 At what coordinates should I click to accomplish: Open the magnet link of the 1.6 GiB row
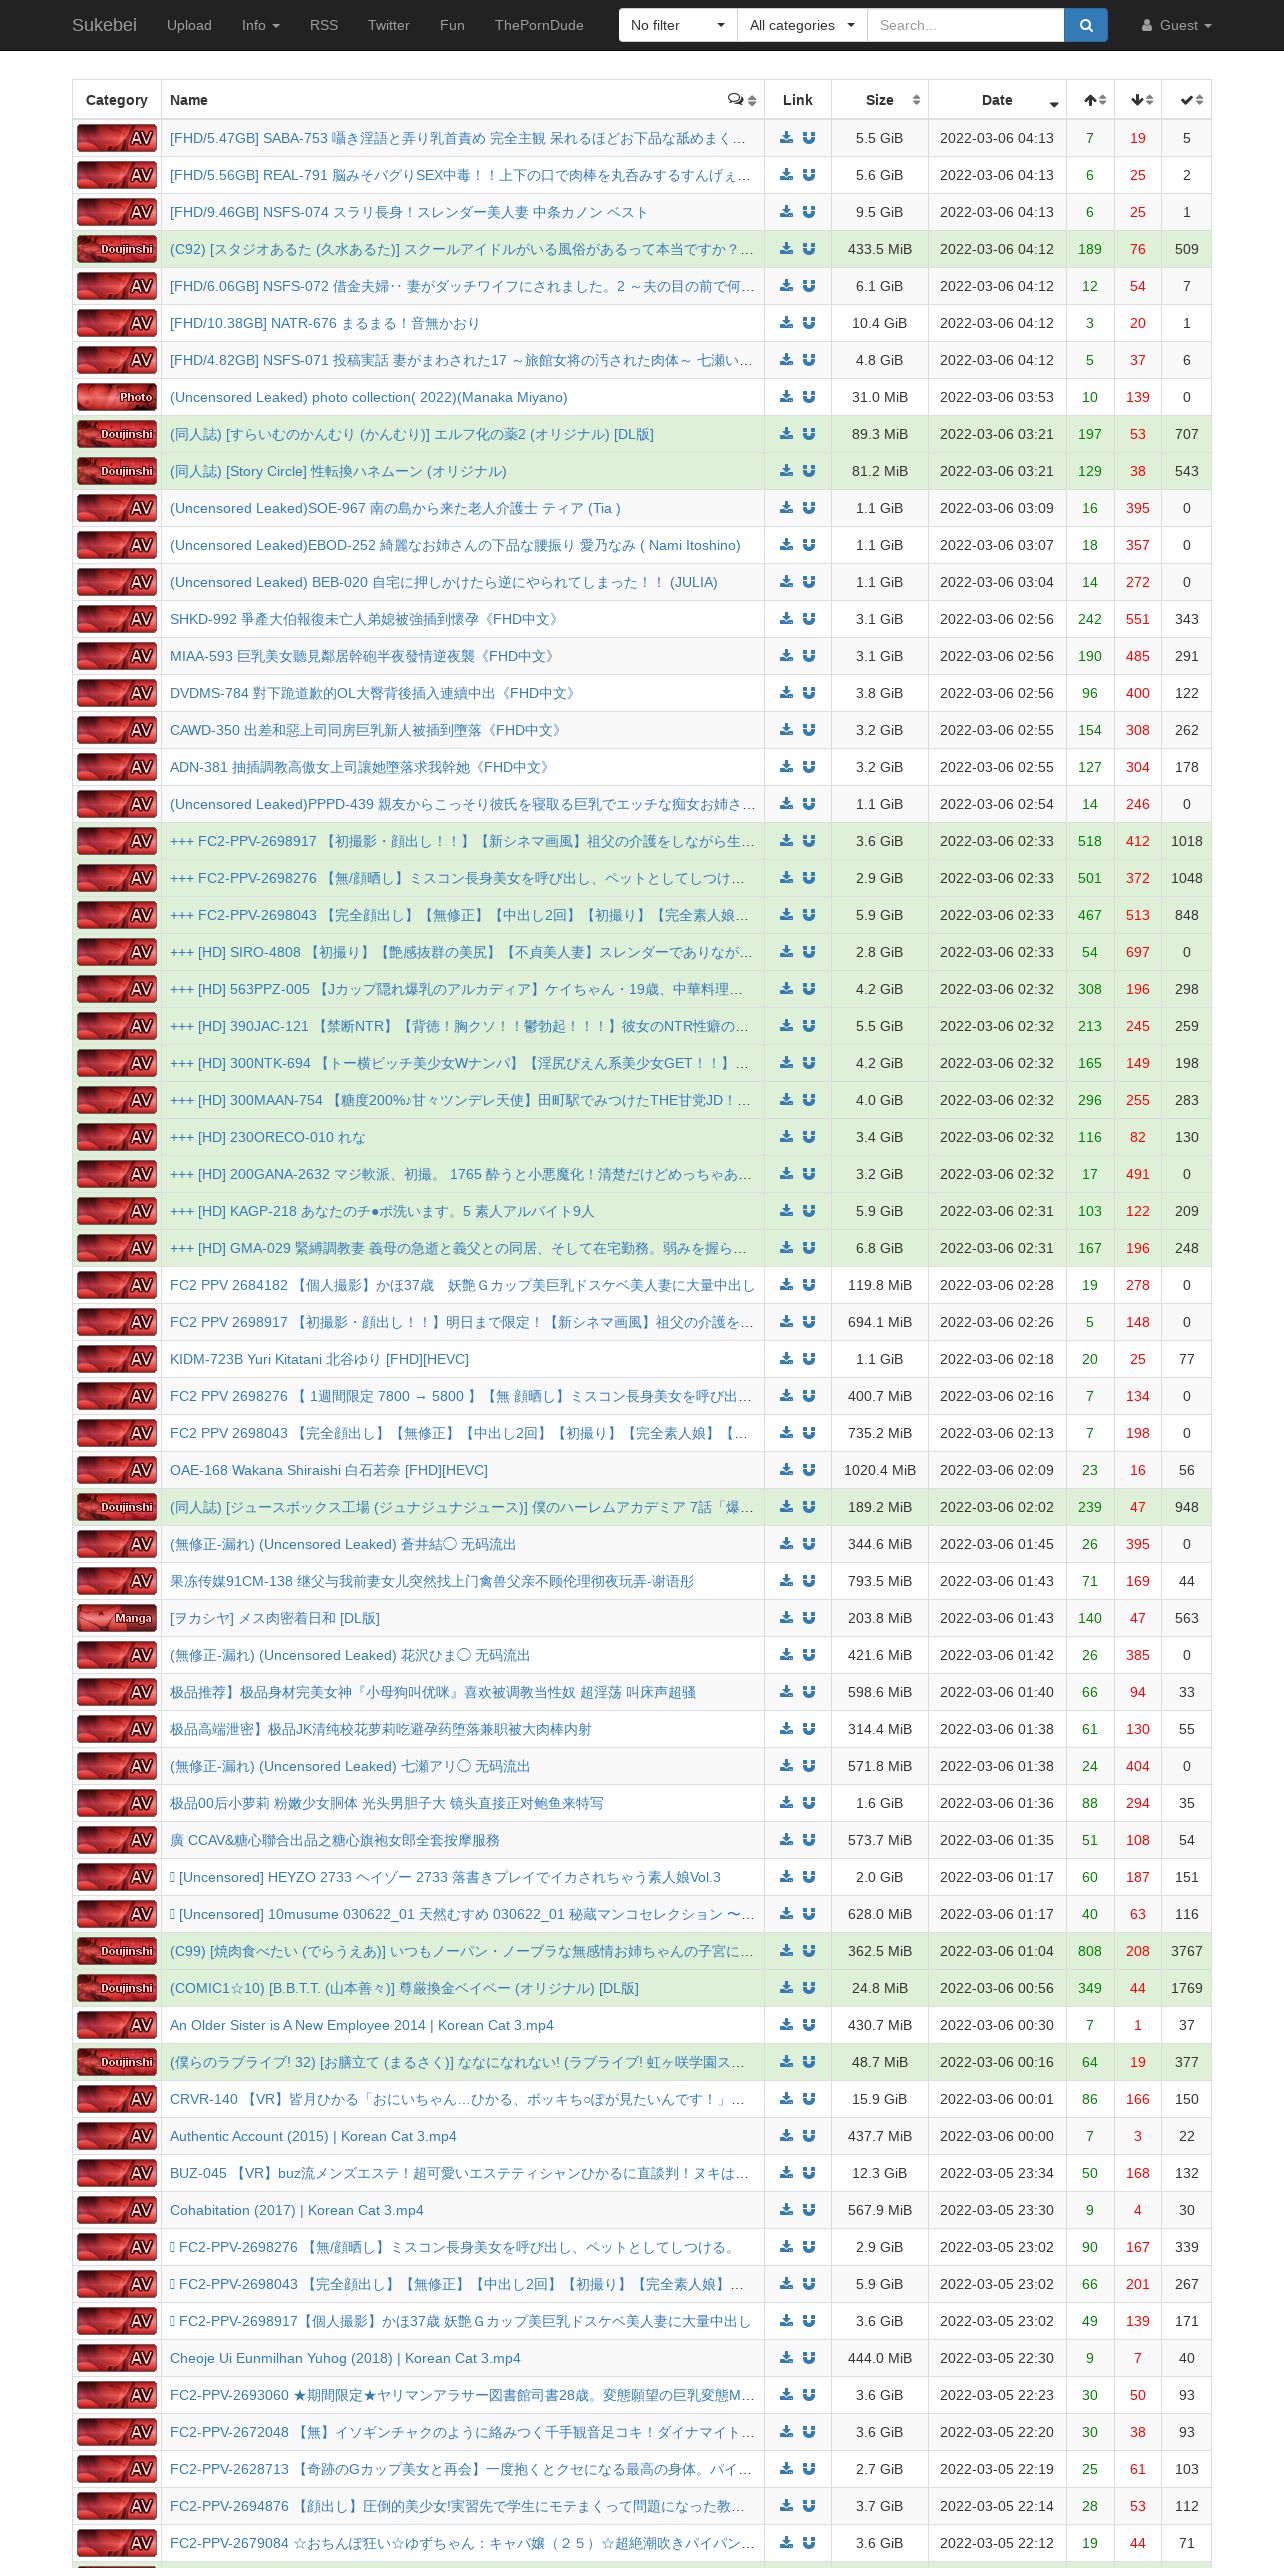point(809,1803)
